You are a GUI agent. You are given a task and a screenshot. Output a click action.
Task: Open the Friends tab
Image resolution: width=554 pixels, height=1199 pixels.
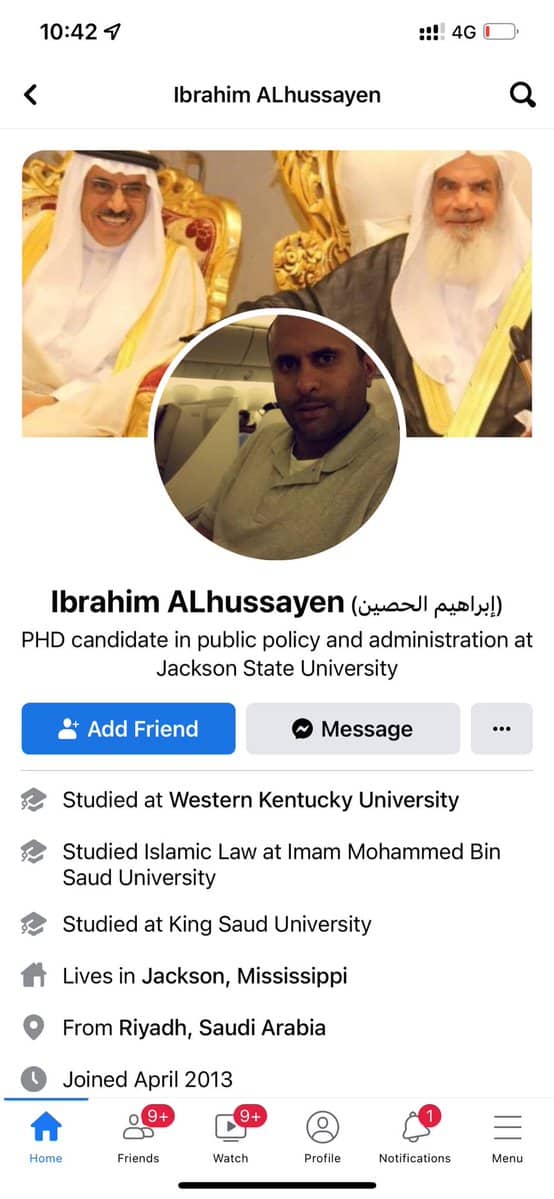click(x=138, y=1137)
